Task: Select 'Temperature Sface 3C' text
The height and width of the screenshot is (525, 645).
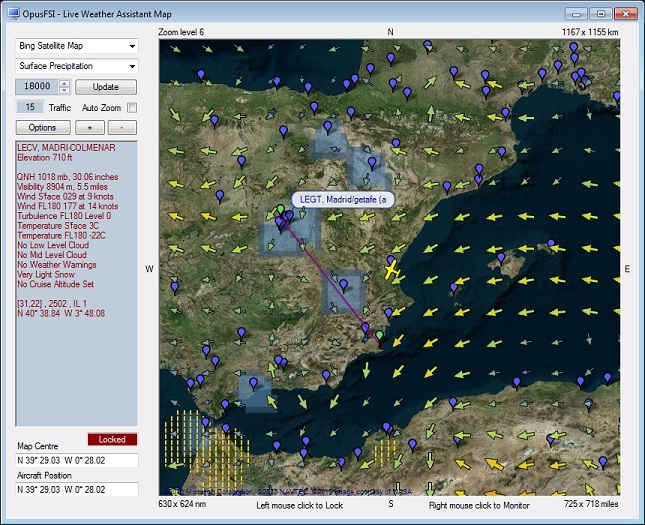Action: pyautogui.click(x=58, y=226)
